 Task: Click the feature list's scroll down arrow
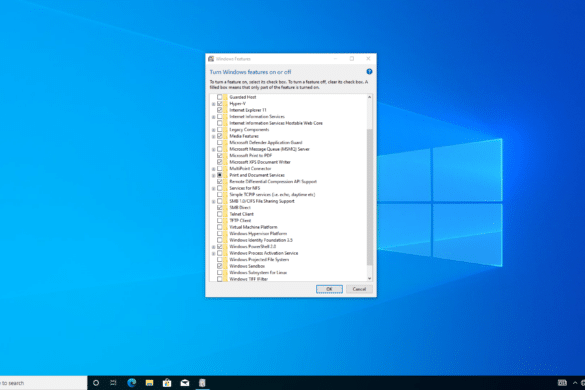[369, 278]
